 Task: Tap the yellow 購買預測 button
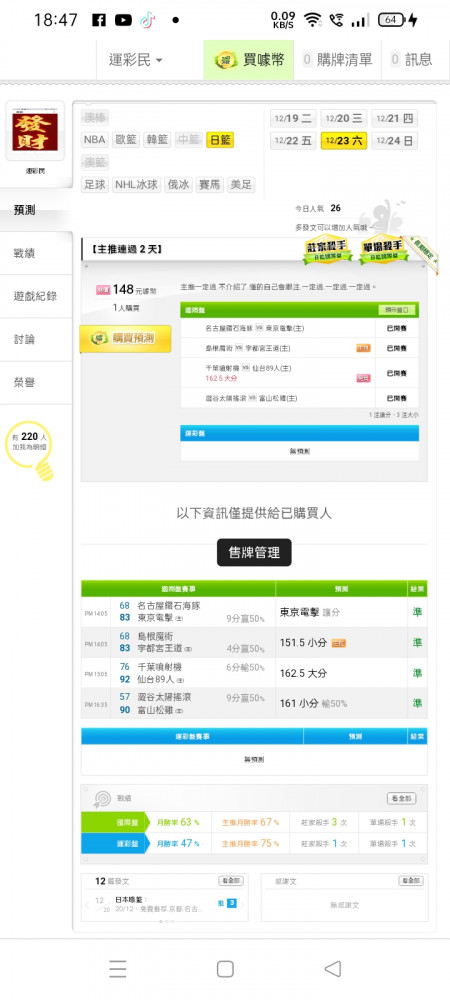coord(125,339)
